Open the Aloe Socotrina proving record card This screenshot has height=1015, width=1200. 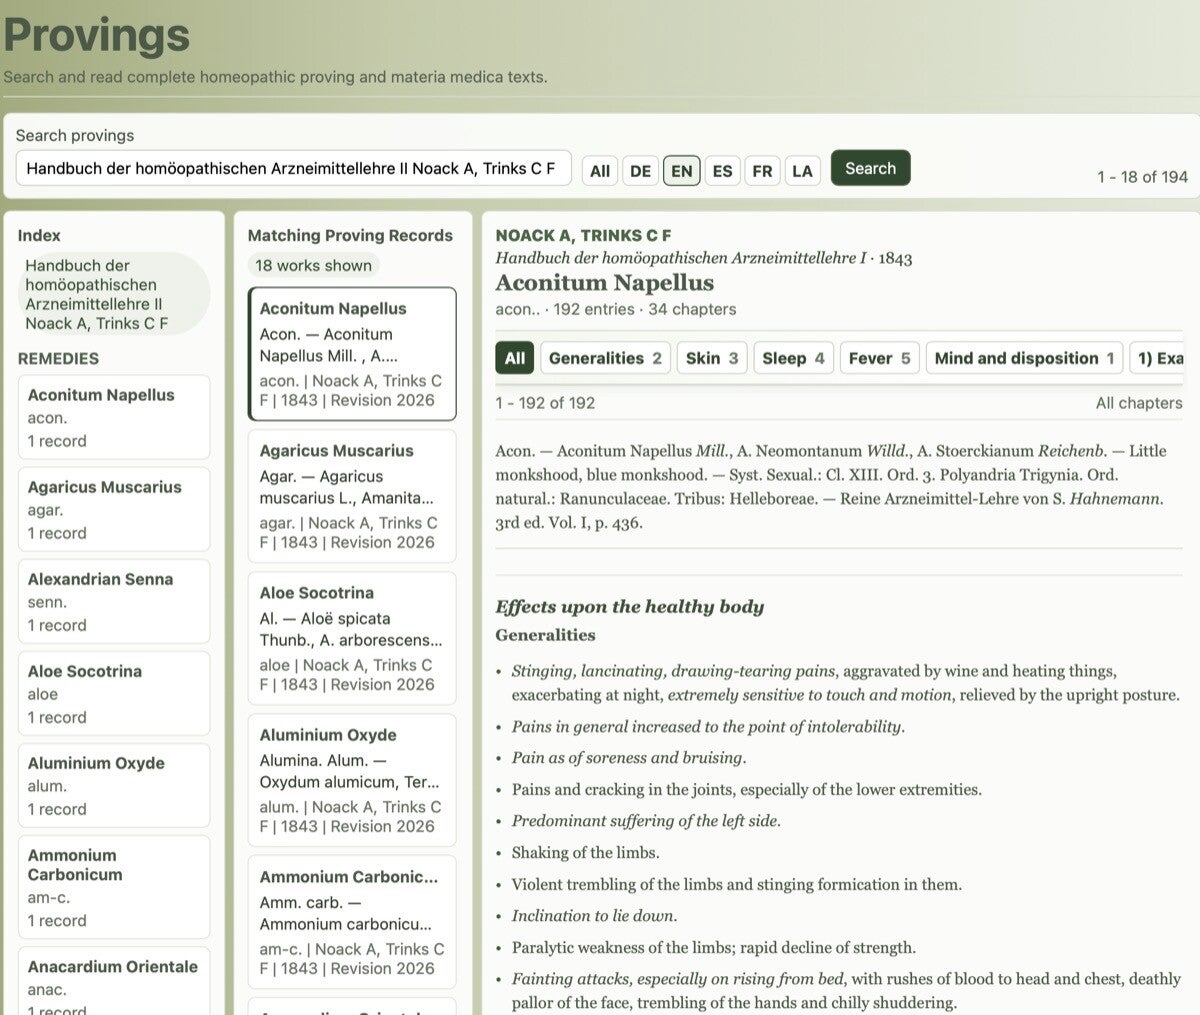352,638
